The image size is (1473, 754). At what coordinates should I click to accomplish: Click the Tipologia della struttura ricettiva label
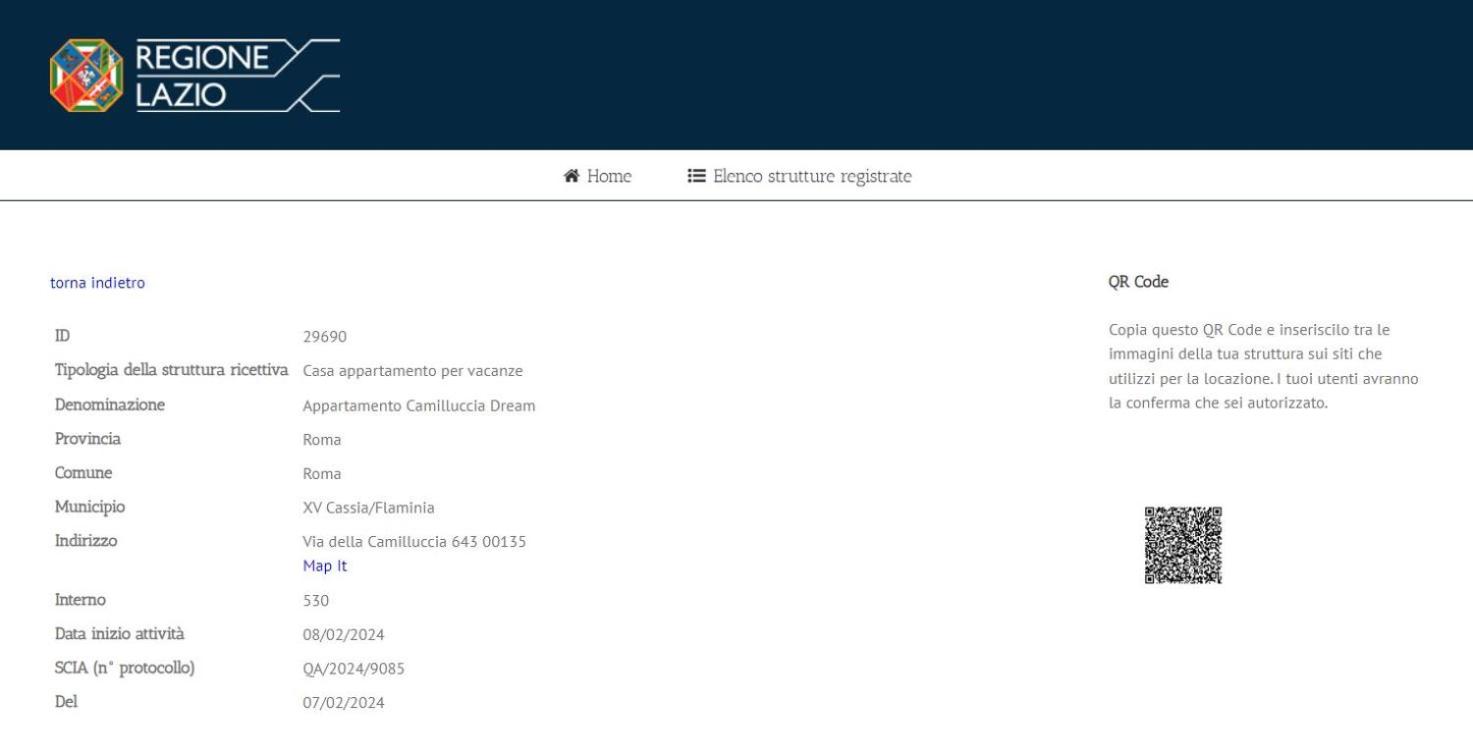(x=172, y=371)
